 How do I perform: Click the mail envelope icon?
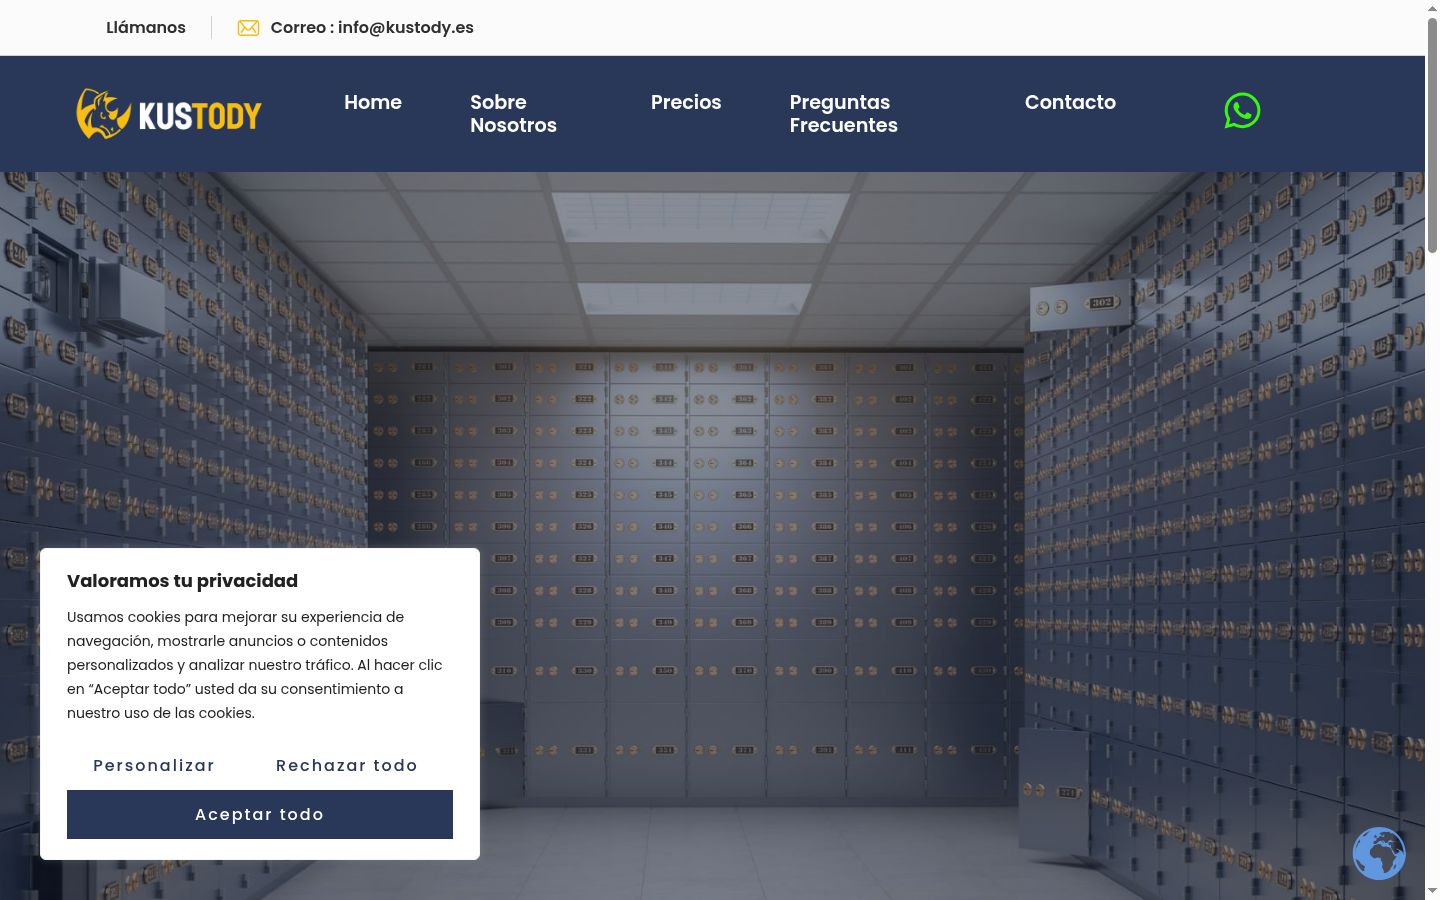248,28
